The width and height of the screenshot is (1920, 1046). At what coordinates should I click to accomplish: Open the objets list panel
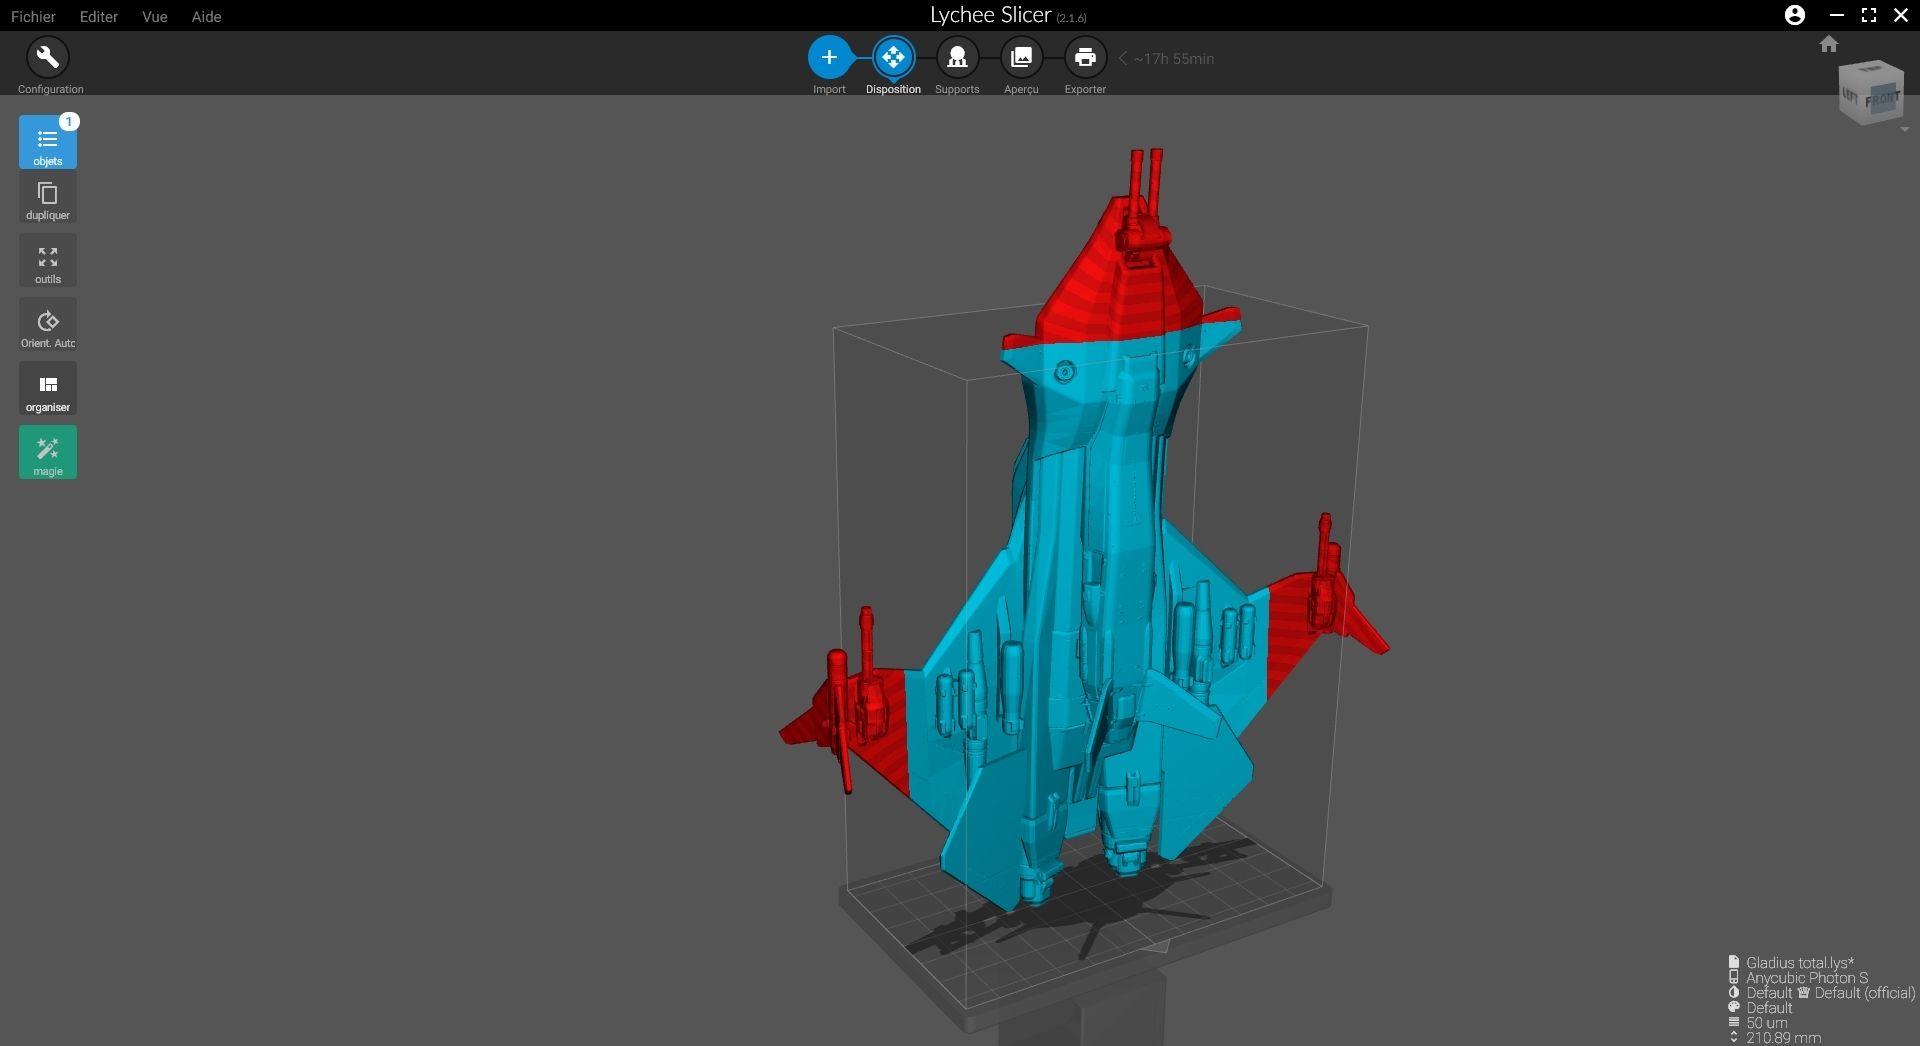(x=48, y=142)
